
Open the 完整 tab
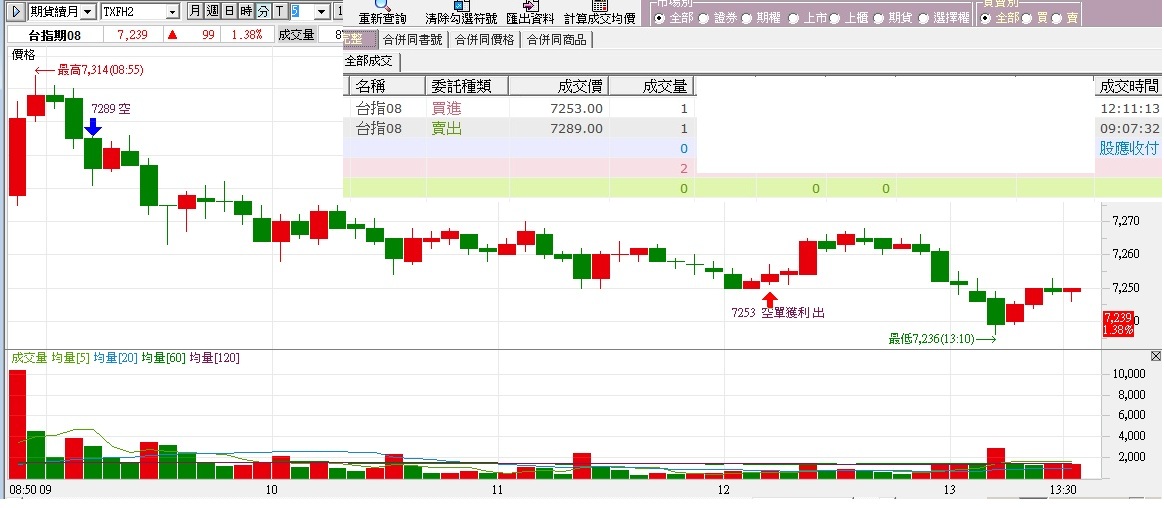(x=360, y=40)
